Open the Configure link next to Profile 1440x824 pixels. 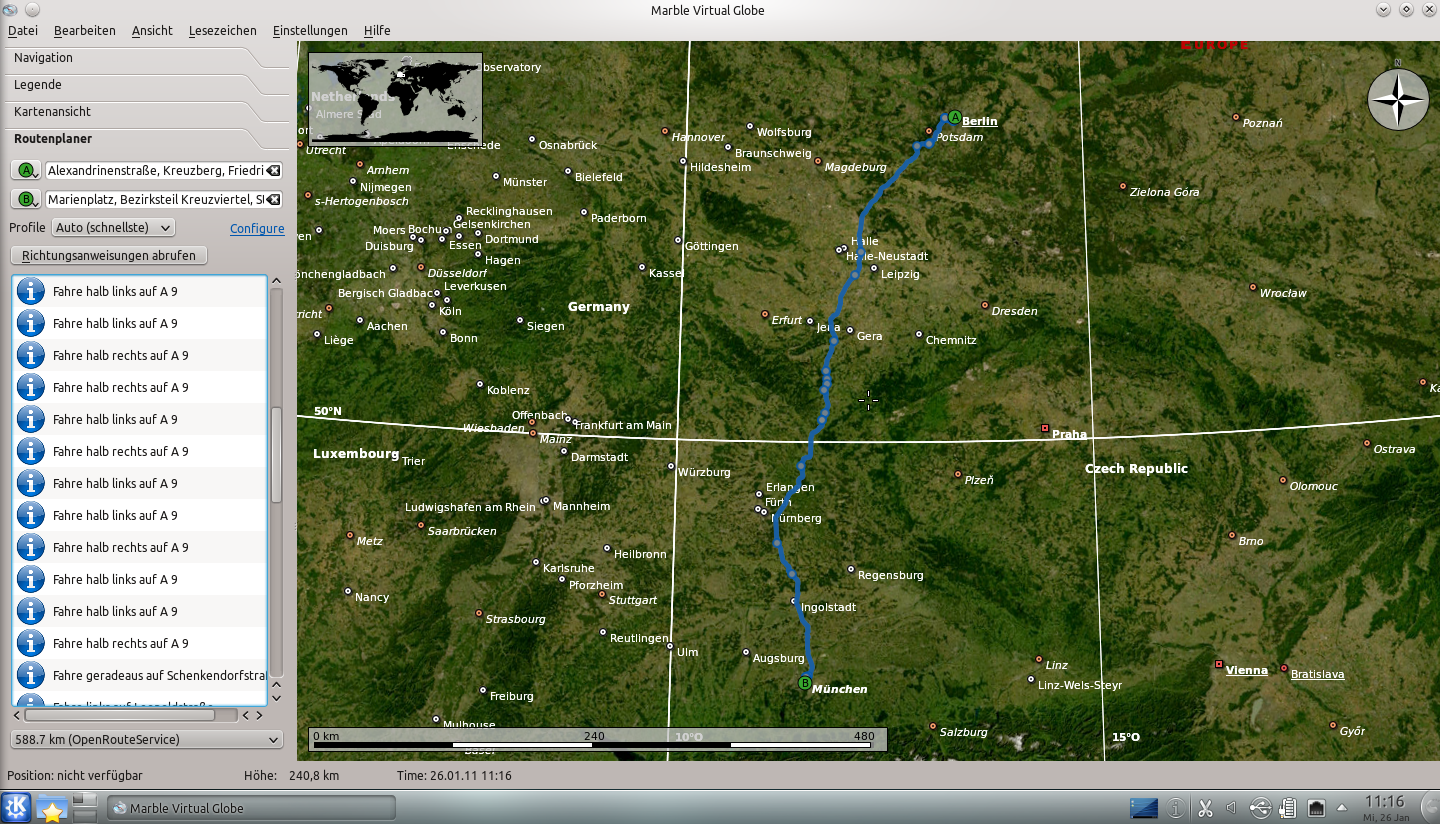point(257,228)
